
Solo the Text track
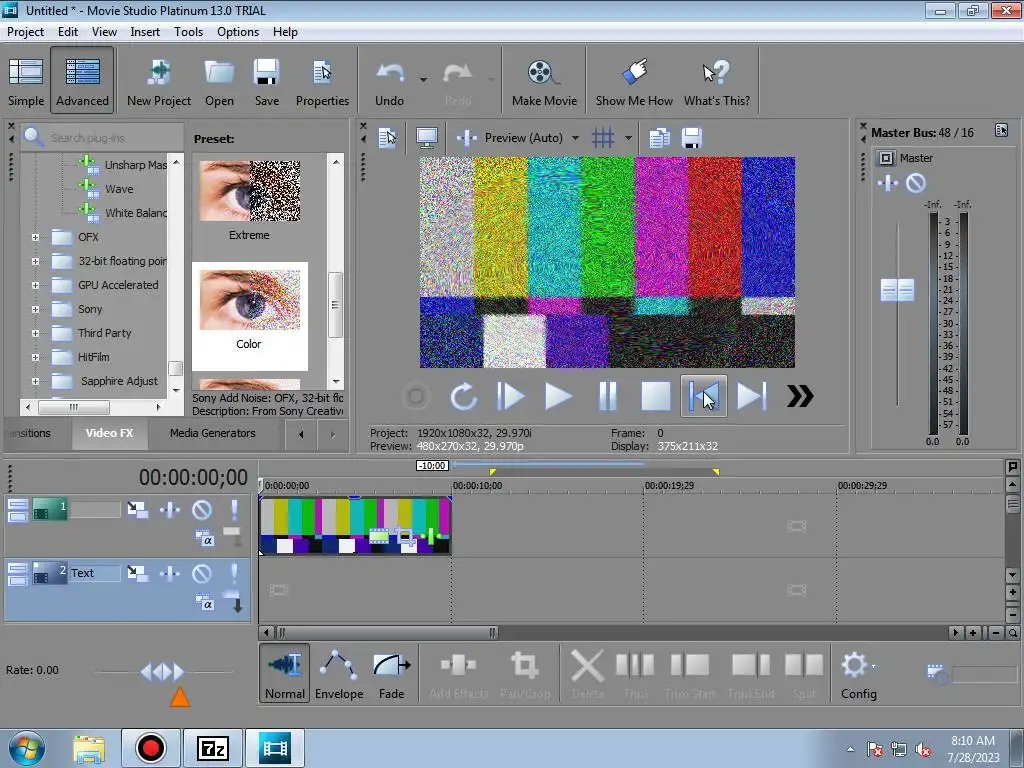click(x=234, y=573)
